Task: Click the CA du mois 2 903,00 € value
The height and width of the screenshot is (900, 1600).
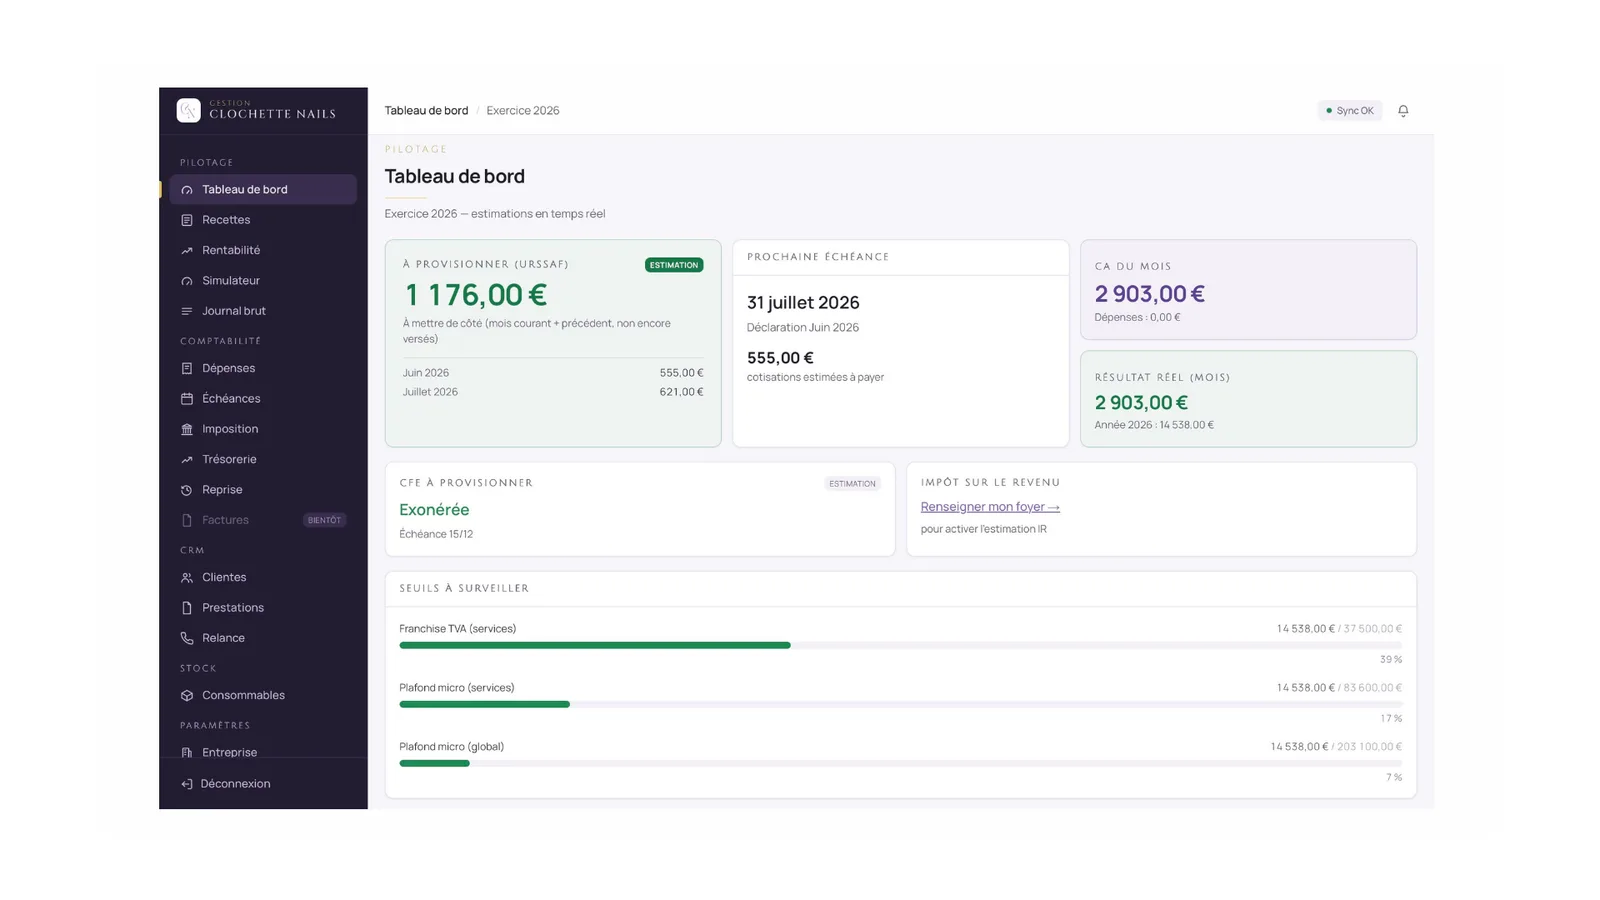Action: (1149, 294)
